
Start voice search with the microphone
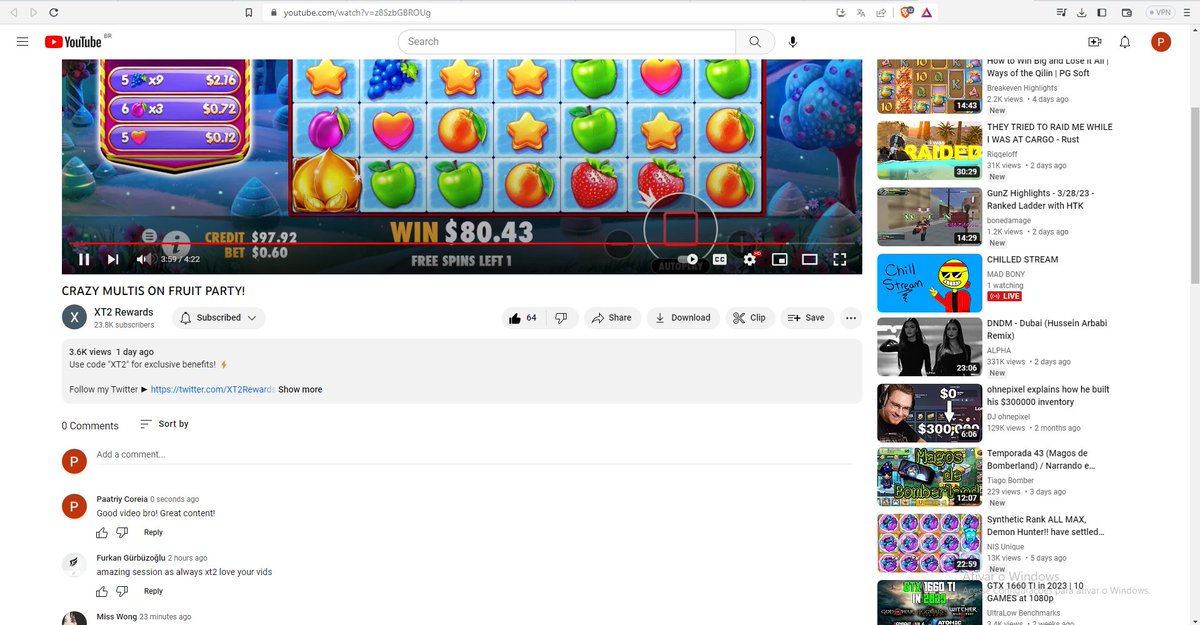click(x=793, y=41)
